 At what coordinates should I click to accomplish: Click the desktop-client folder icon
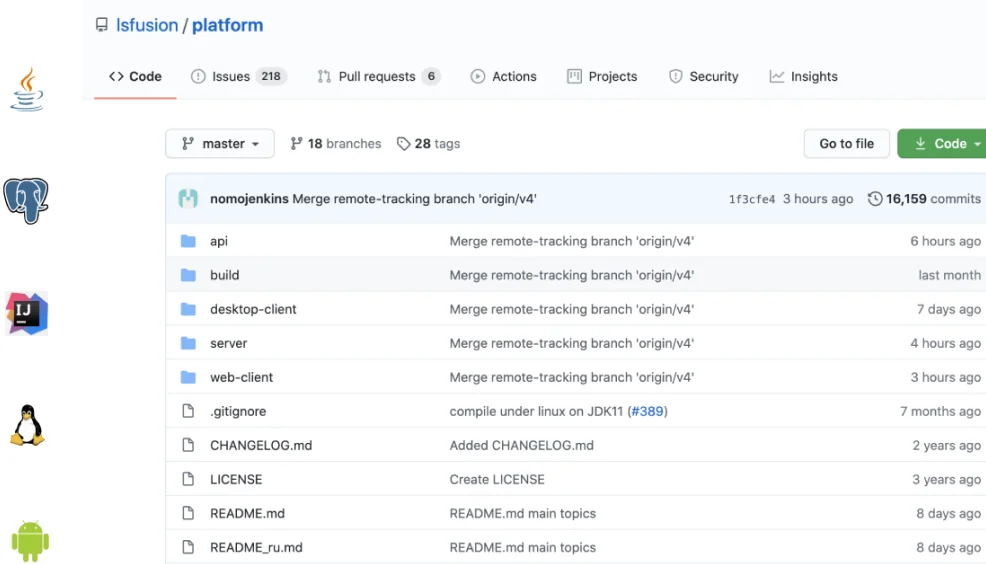[188, 309]
